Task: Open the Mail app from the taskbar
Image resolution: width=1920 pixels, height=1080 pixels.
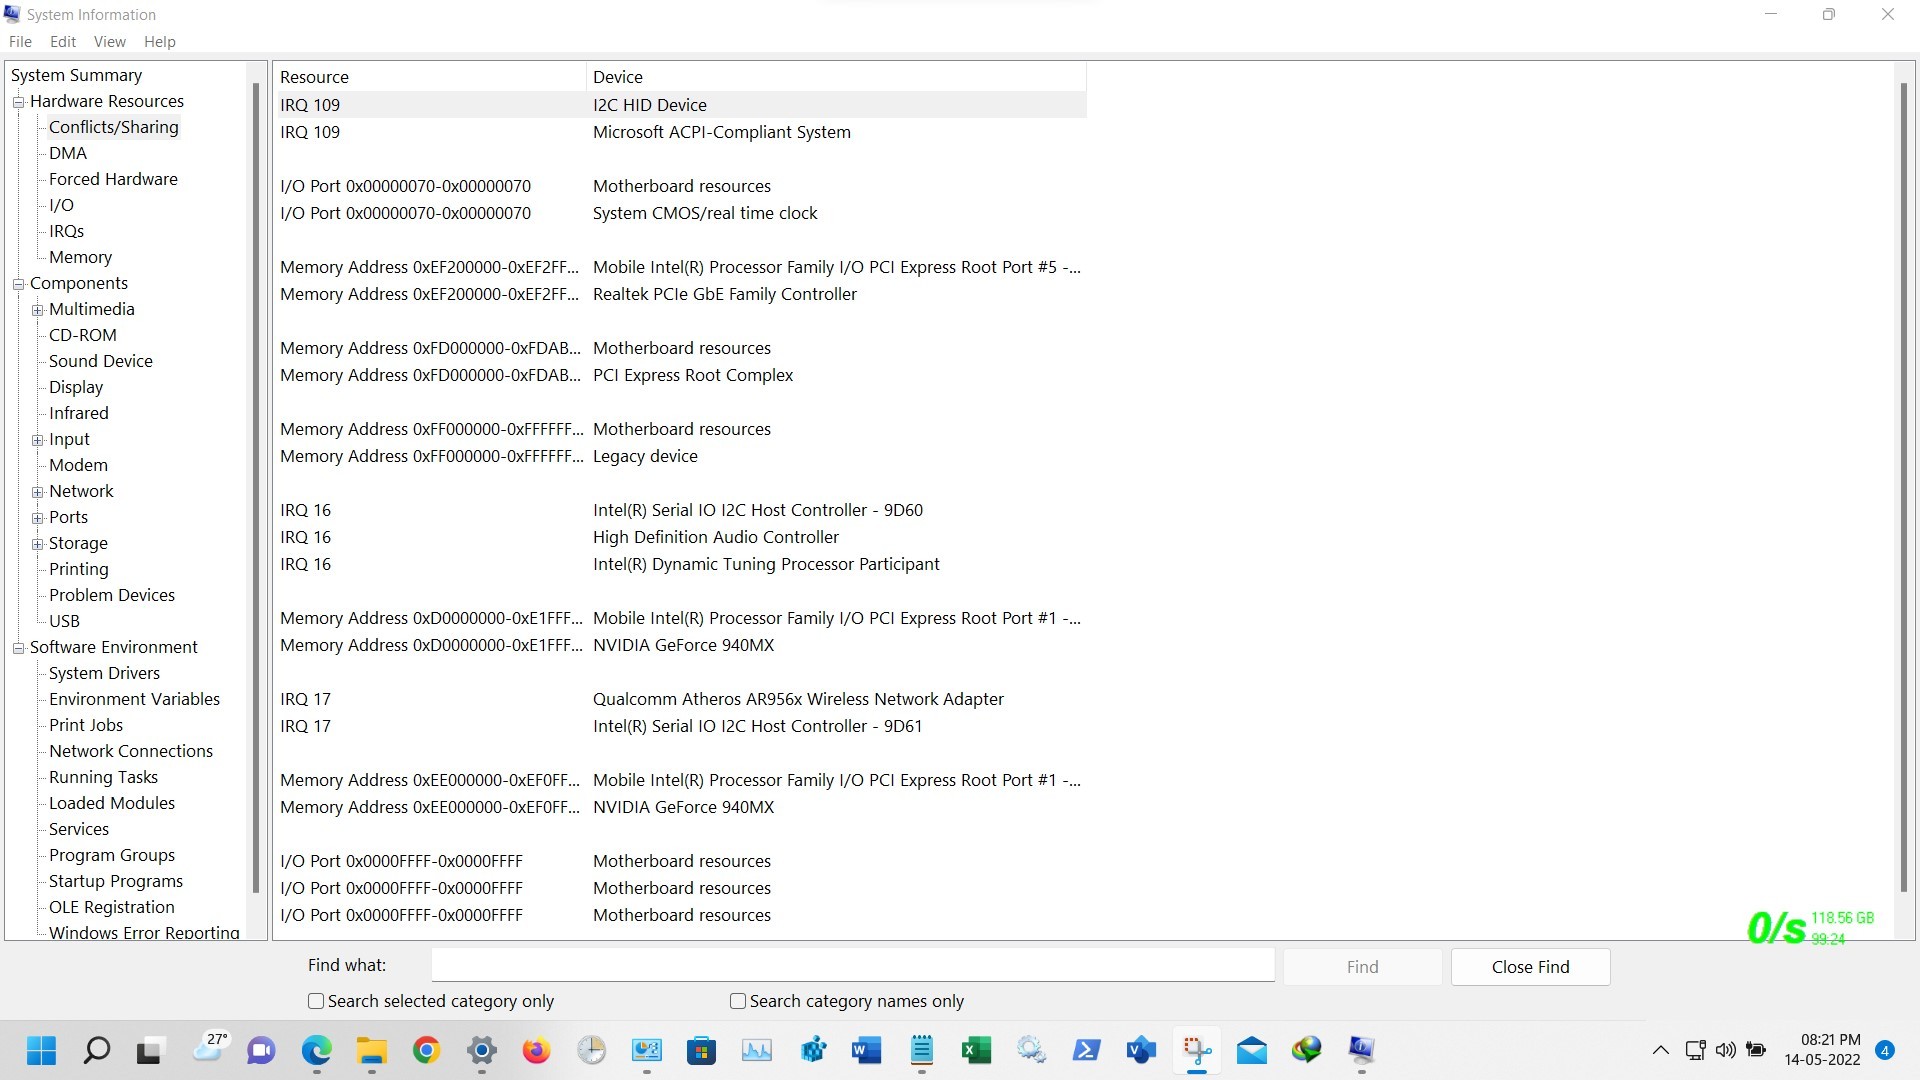Action: click(x=1251, y=1050)
